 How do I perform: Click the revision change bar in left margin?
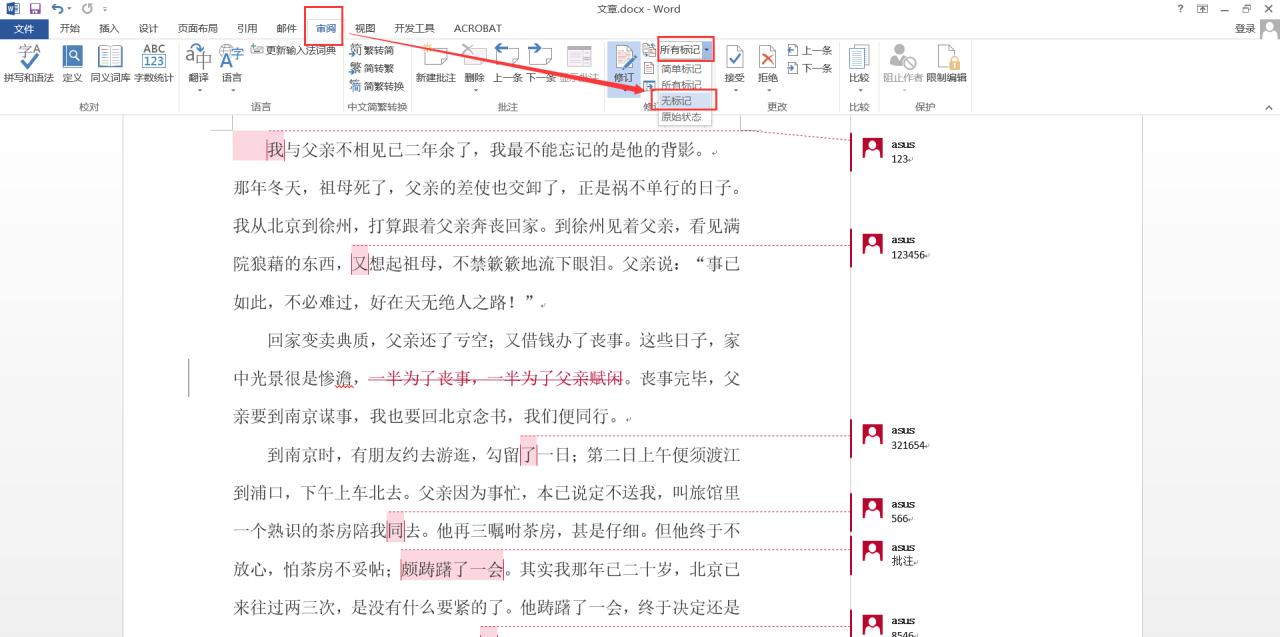pyautogui.click(x=189, y=378)
